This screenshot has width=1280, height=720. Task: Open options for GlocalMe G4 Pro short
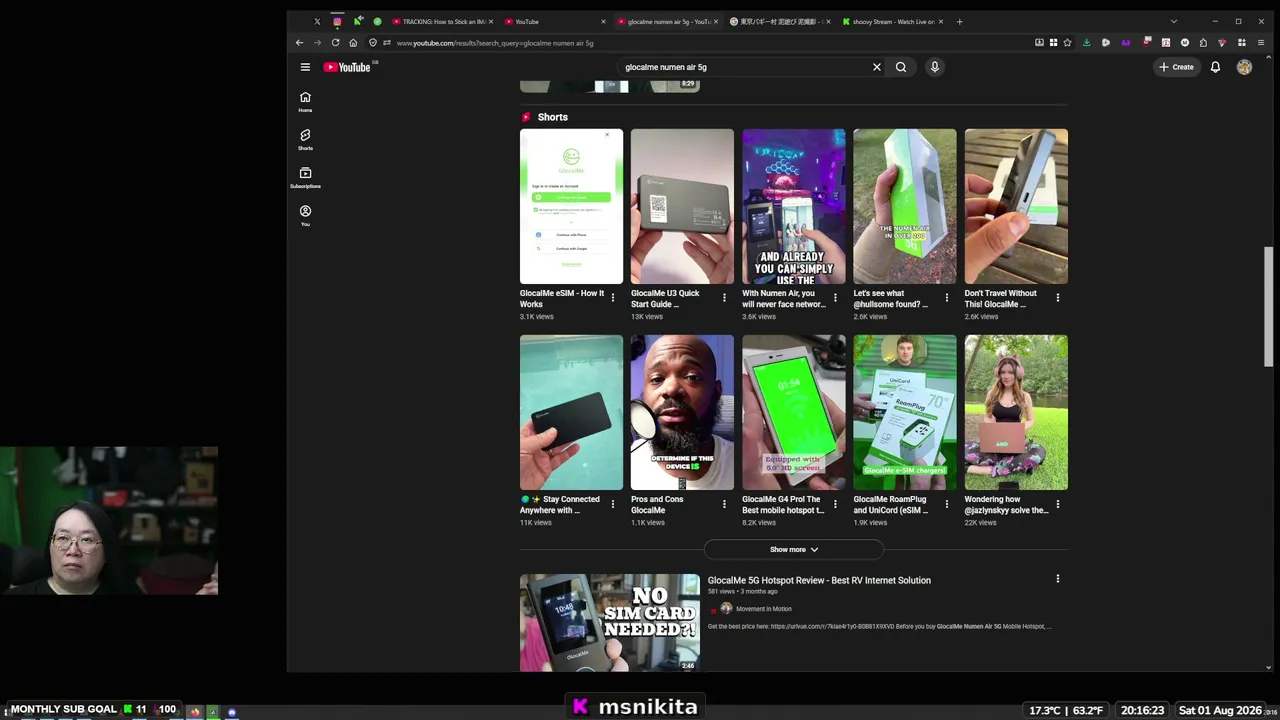[x=835, y=504]
